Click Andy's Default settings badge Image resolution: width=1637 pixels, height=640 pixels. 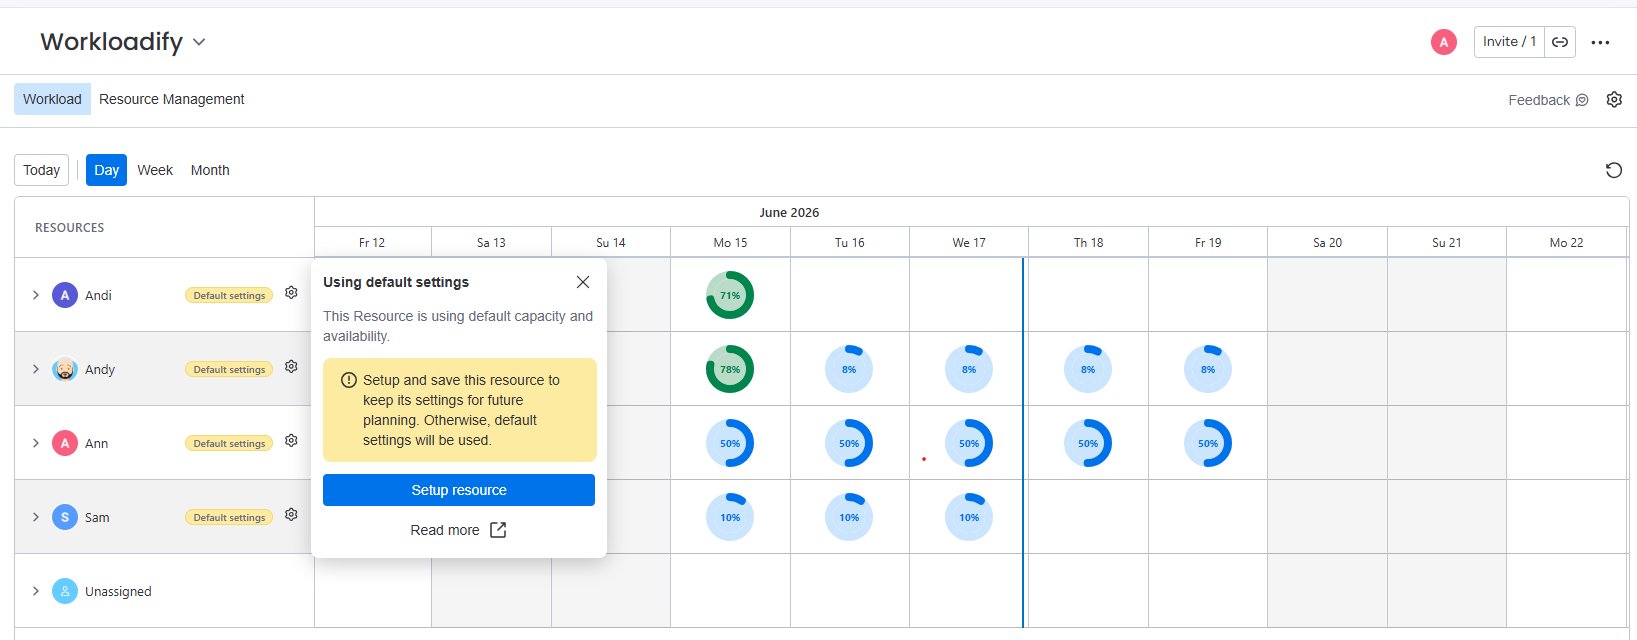tap(229, 369)
